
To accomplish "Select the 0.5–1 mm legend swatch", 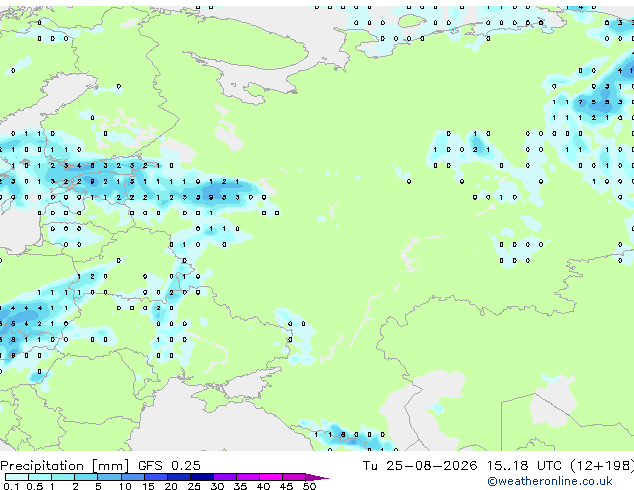I will click(40, 477).
